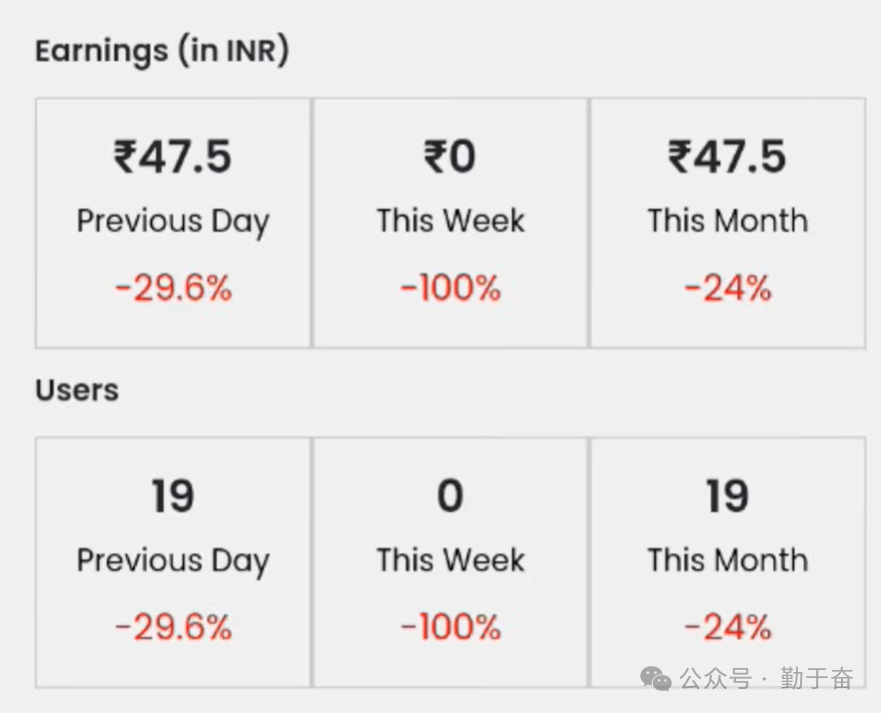Select the Users Previous Day label
Screen dimensions: 881x713
172,560
